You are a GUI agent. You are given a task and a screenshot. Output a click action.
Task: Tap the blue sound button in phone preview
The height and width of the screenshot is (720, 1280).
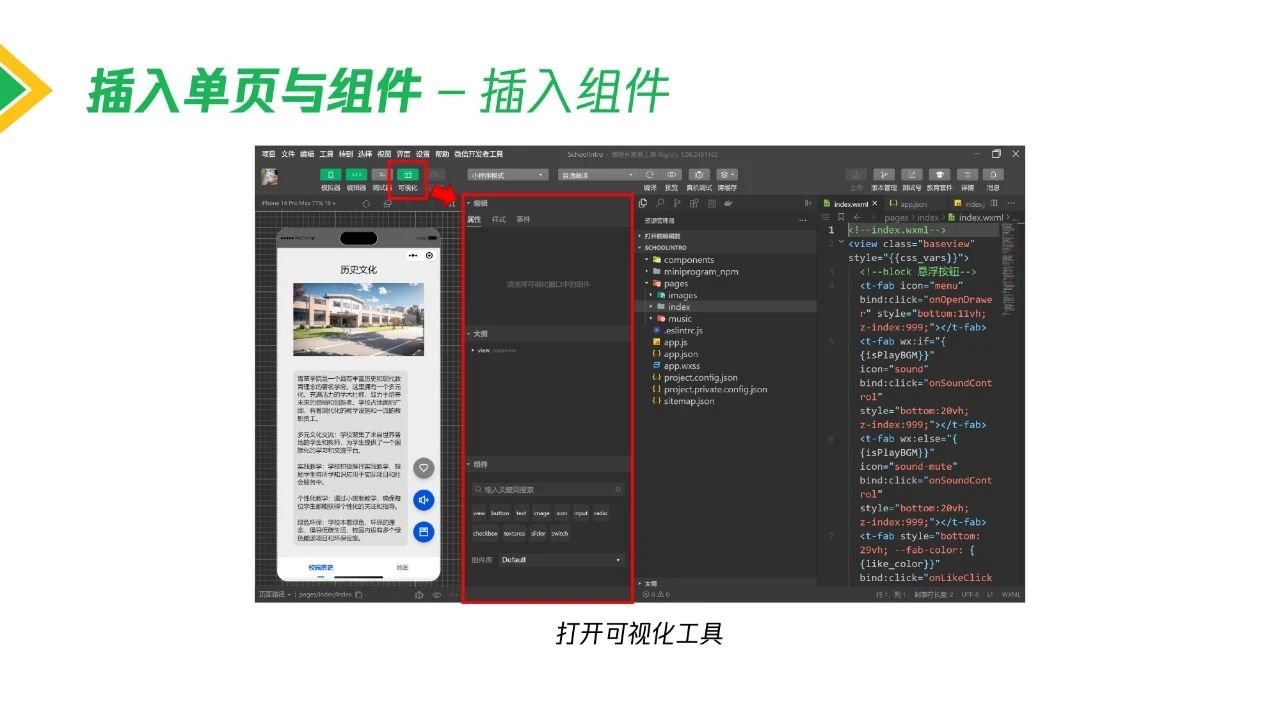coord(424,500)
